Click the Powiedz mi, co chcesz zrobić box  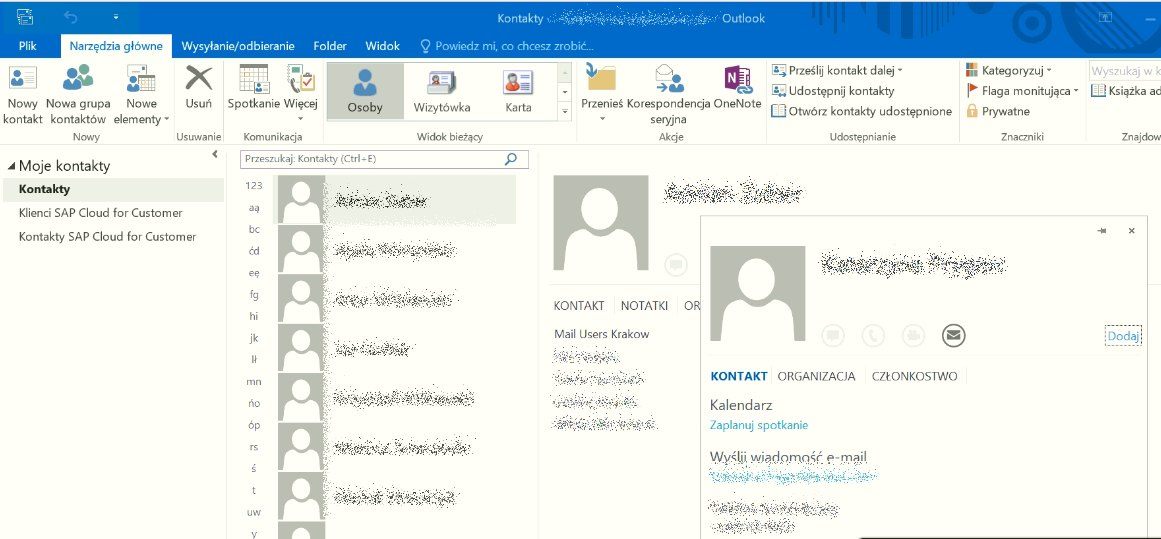507,46
